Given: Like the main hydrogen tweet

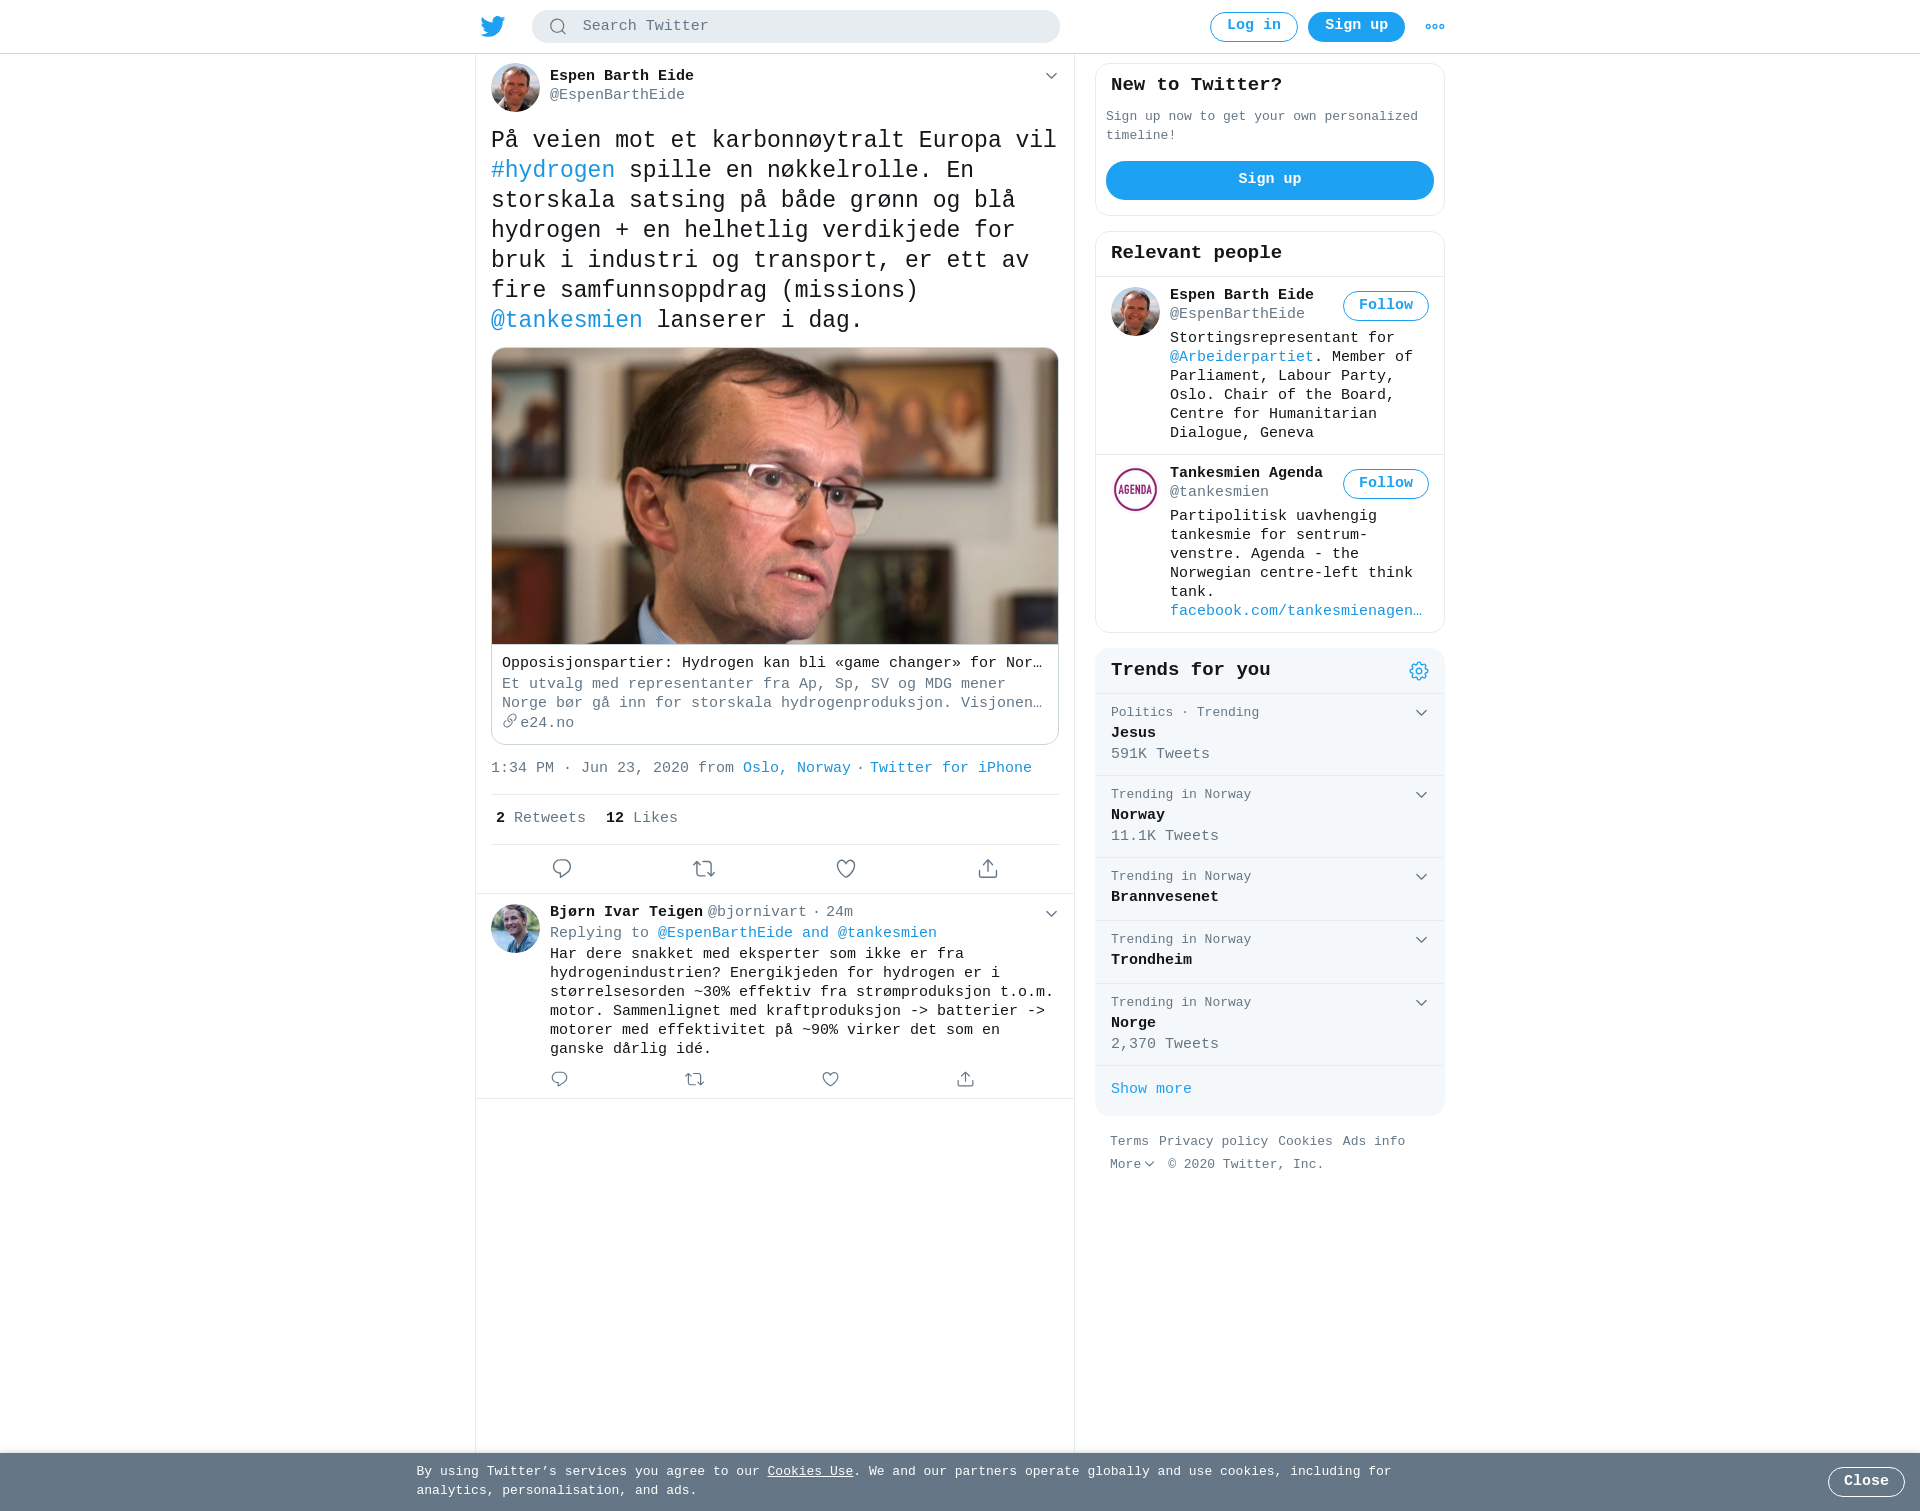Looking at the screenshot, I should pos(846,869).
